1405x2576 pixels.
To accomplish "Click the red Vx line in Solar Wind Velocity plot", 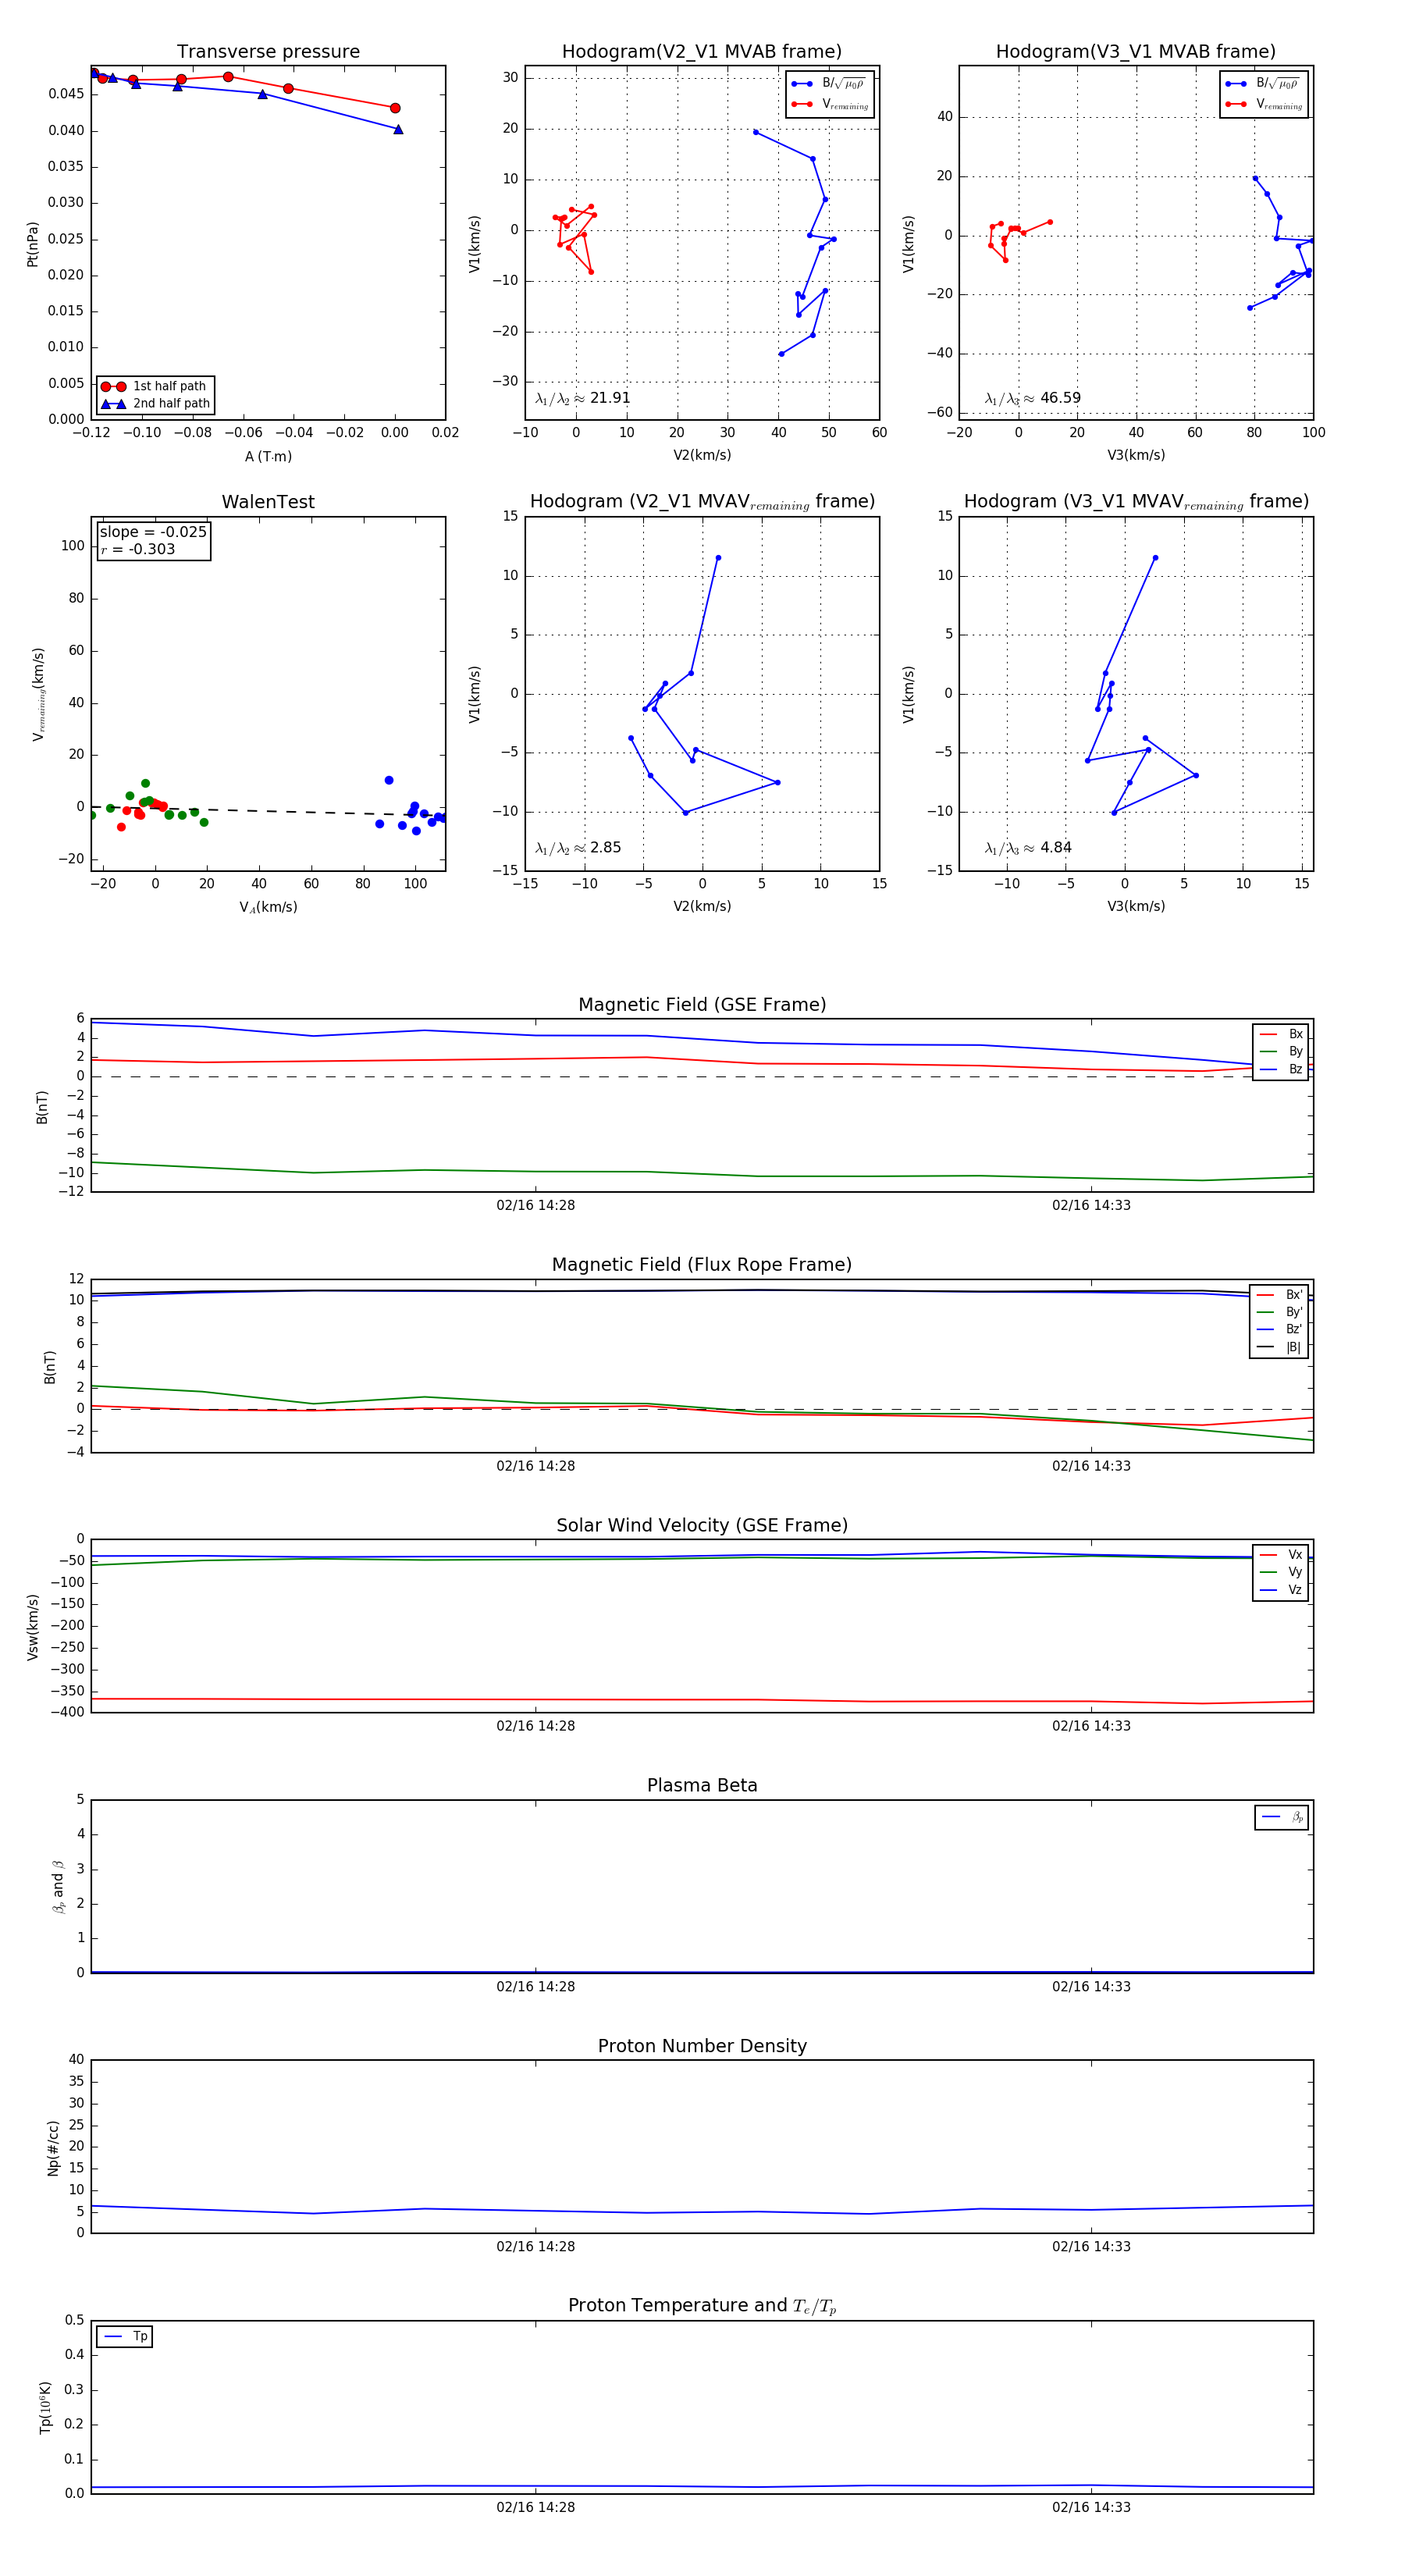I will (x=700, y=1699).
